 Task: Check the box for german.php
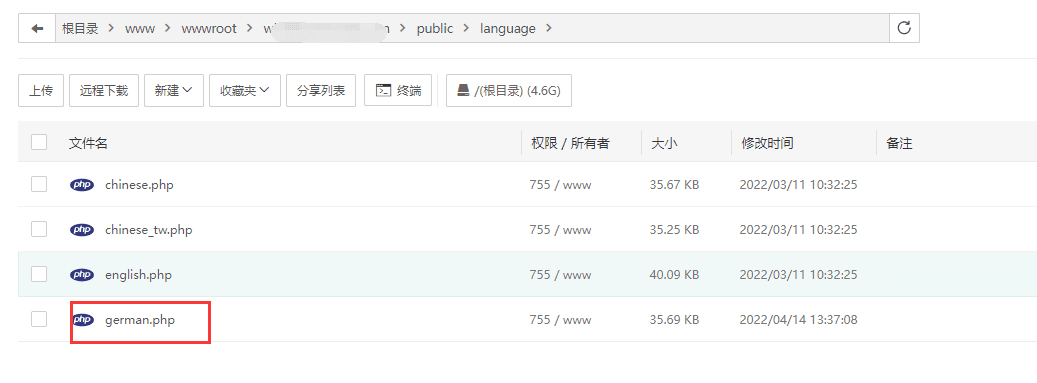click(39, 319)
